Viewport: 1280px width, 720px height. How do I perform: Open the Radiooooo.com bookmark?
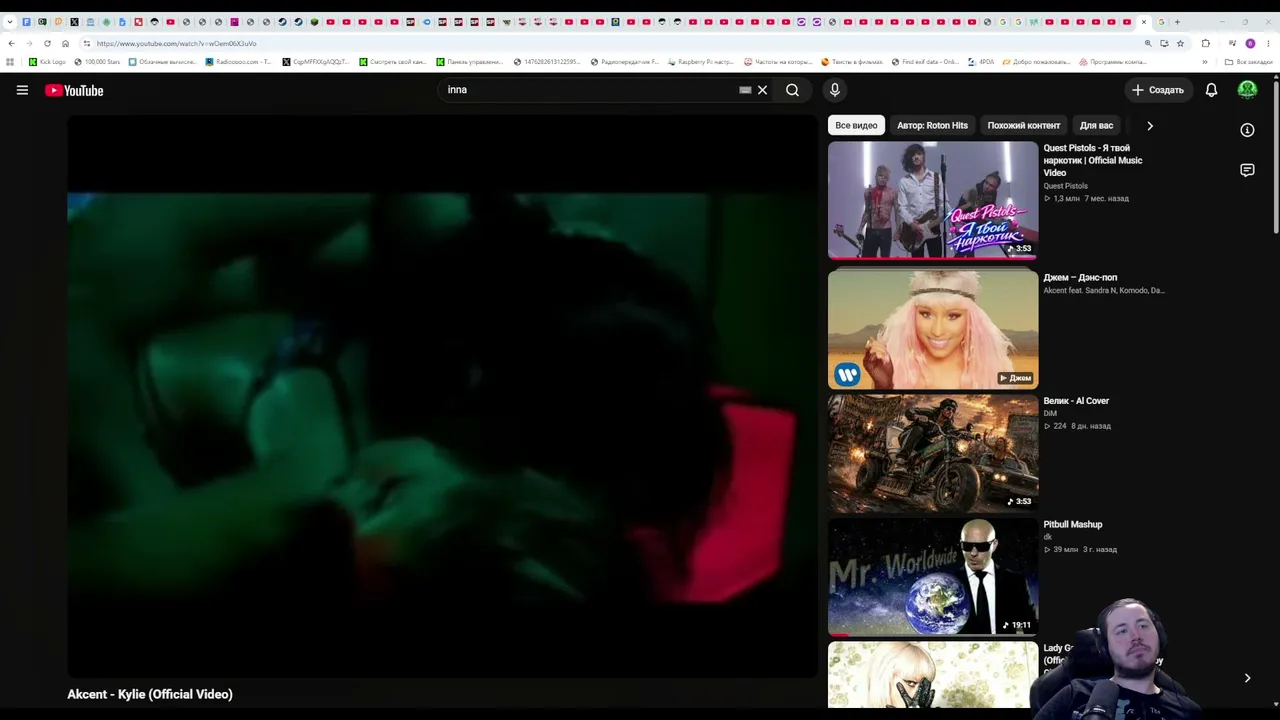click(238, 62)
